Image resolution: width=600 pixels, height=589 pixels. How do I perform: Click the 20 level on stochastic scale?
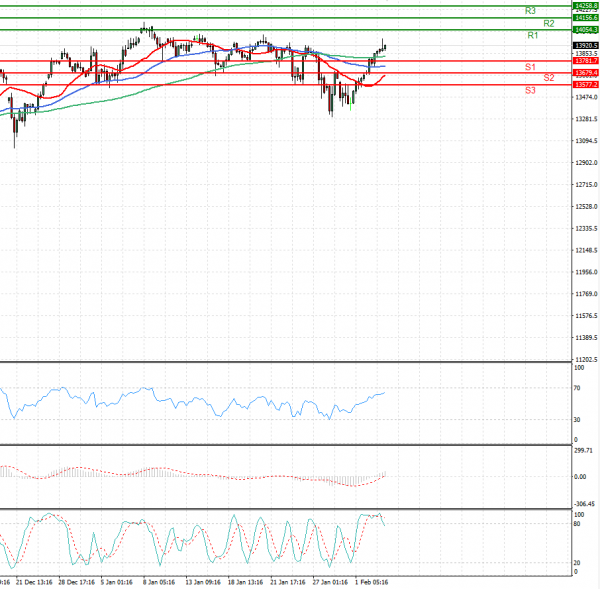(577, 563)
